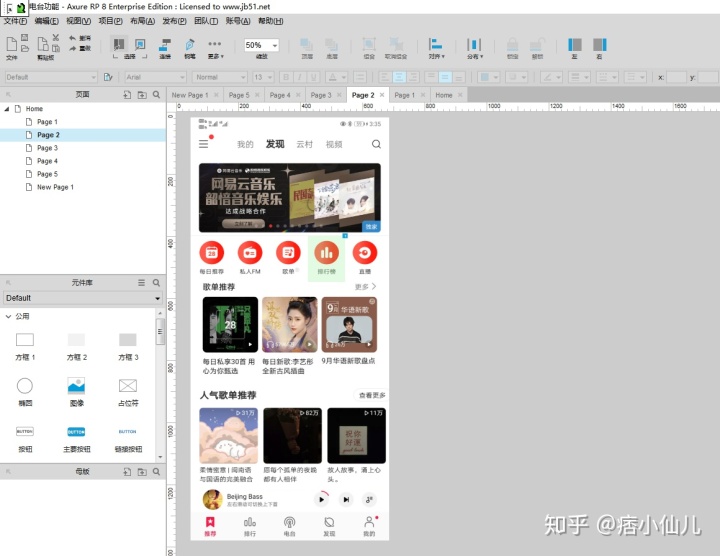Add a new master in masters panel

(x=127, y=472)
